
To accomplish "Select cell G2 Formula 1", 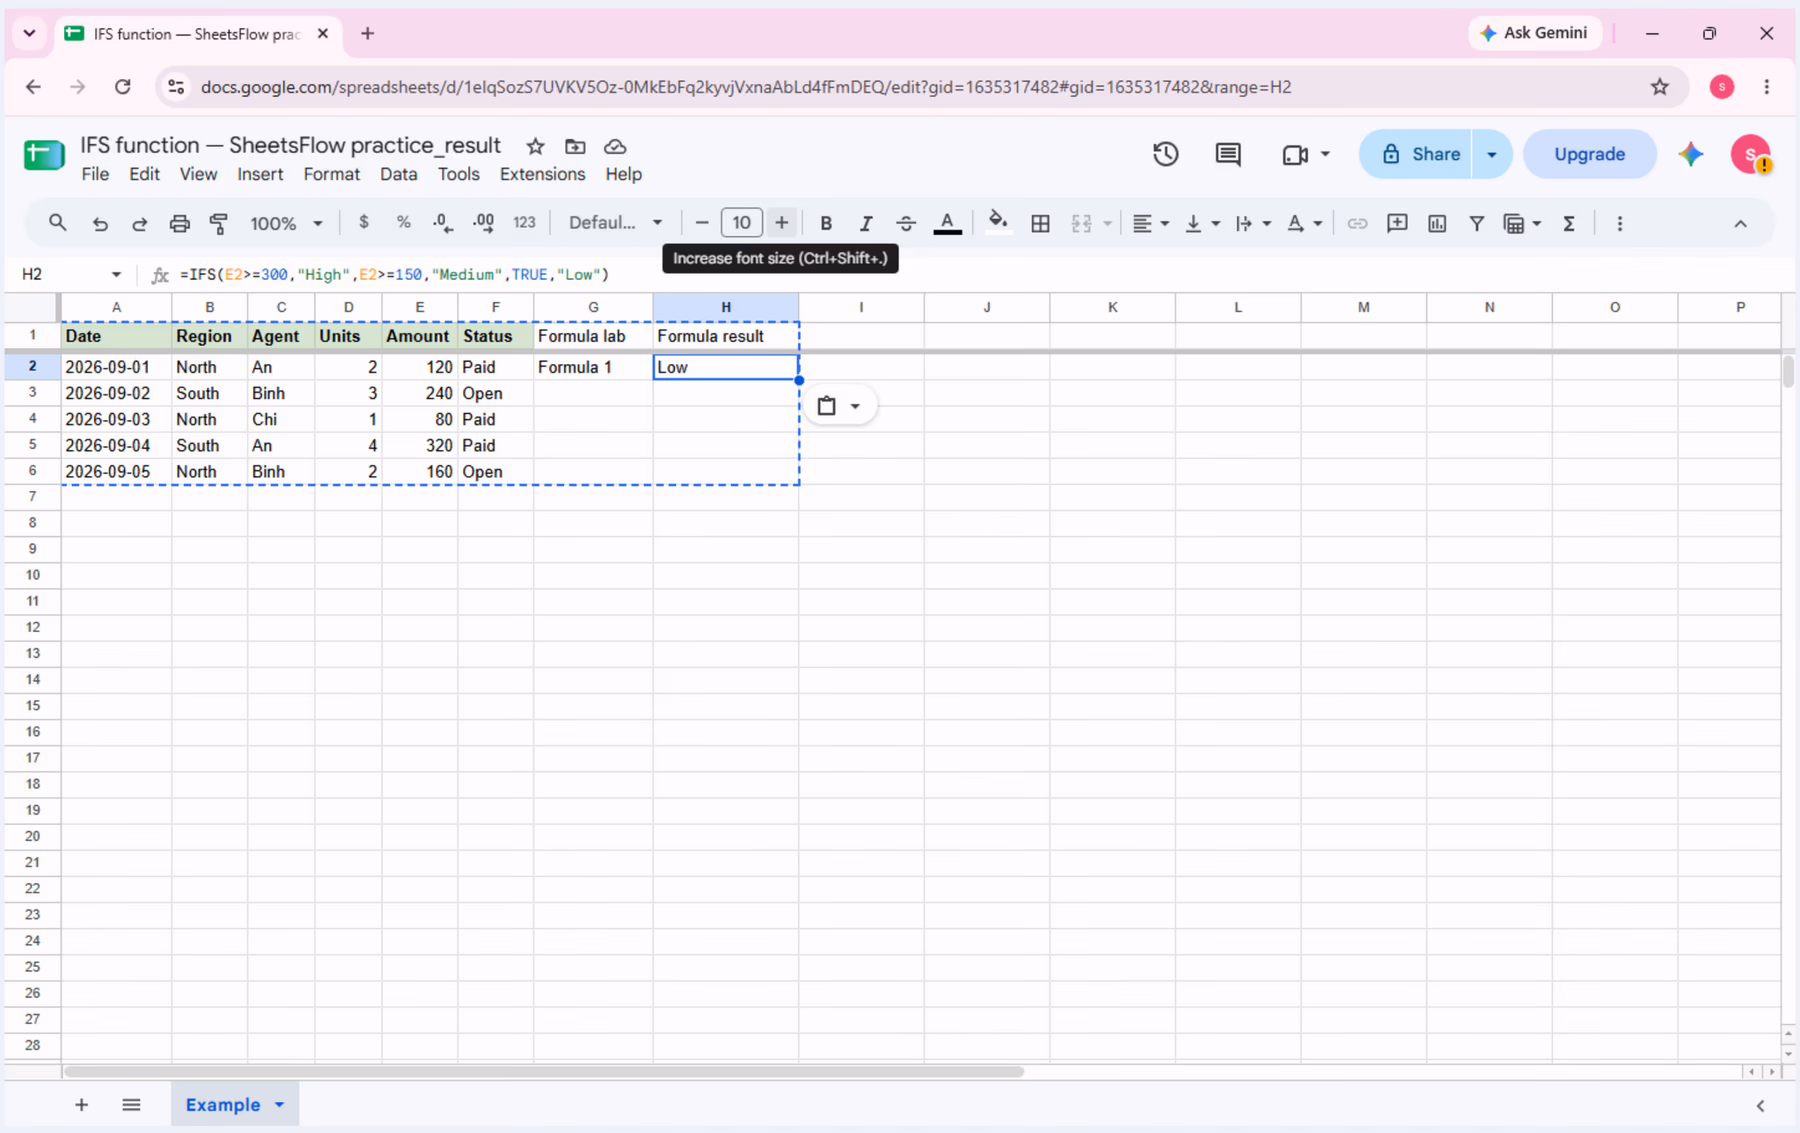I will click(x=593, y=367).
